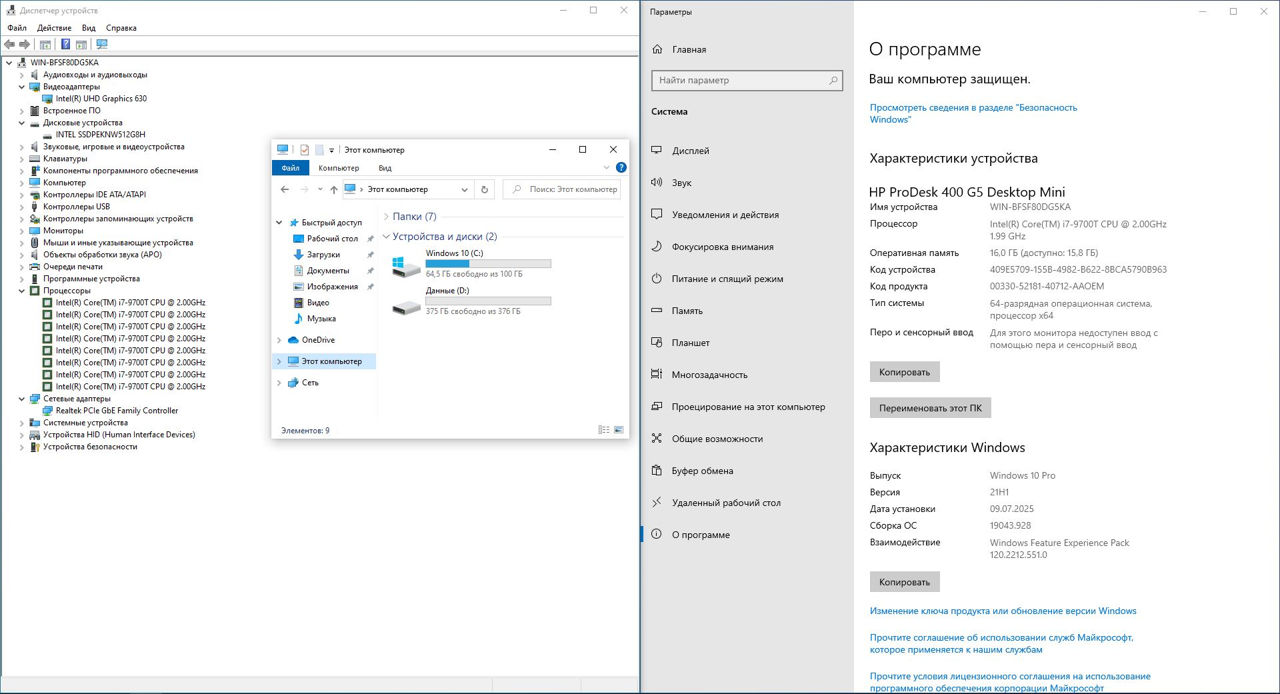This screenshot has height=694, width=1280.
Task: Open Display (Дисплей) settings in sidebar
Action: coord(690,151)
